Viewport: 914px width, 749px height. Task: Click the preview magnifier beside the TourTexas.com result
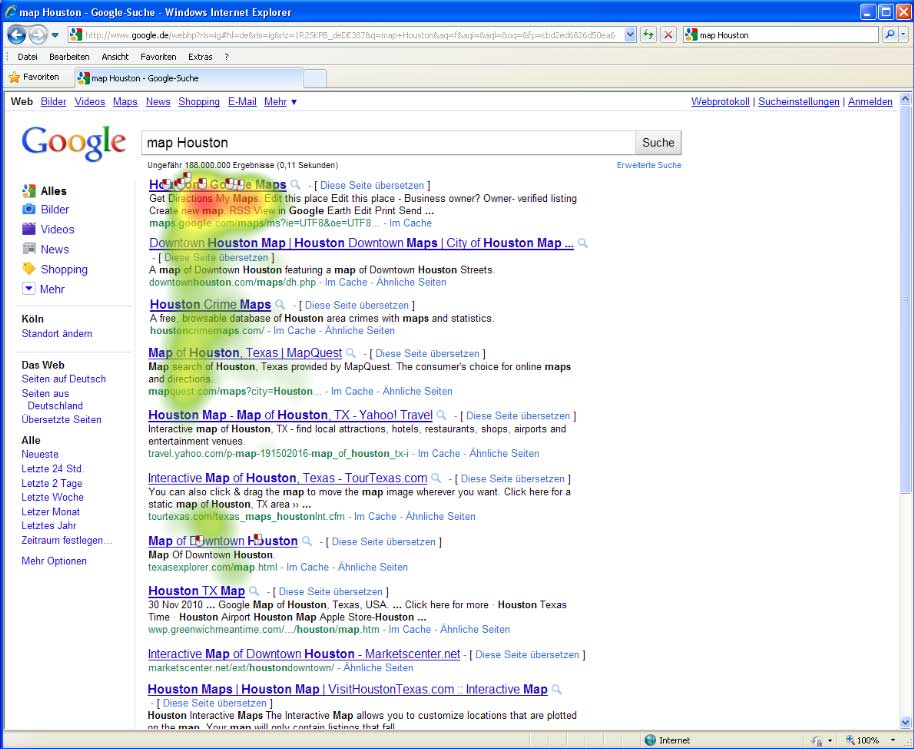point(435,478)
